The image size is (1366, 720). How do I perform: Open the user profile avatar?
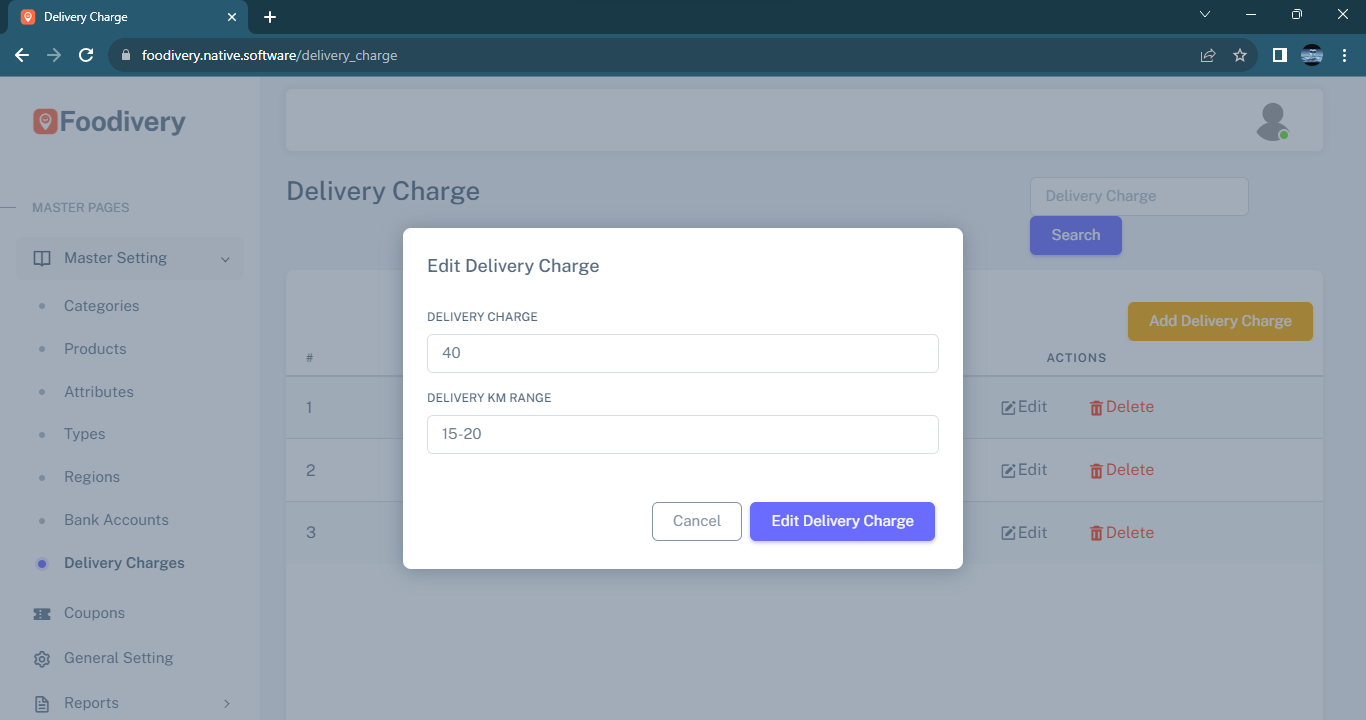(1272, 121)
